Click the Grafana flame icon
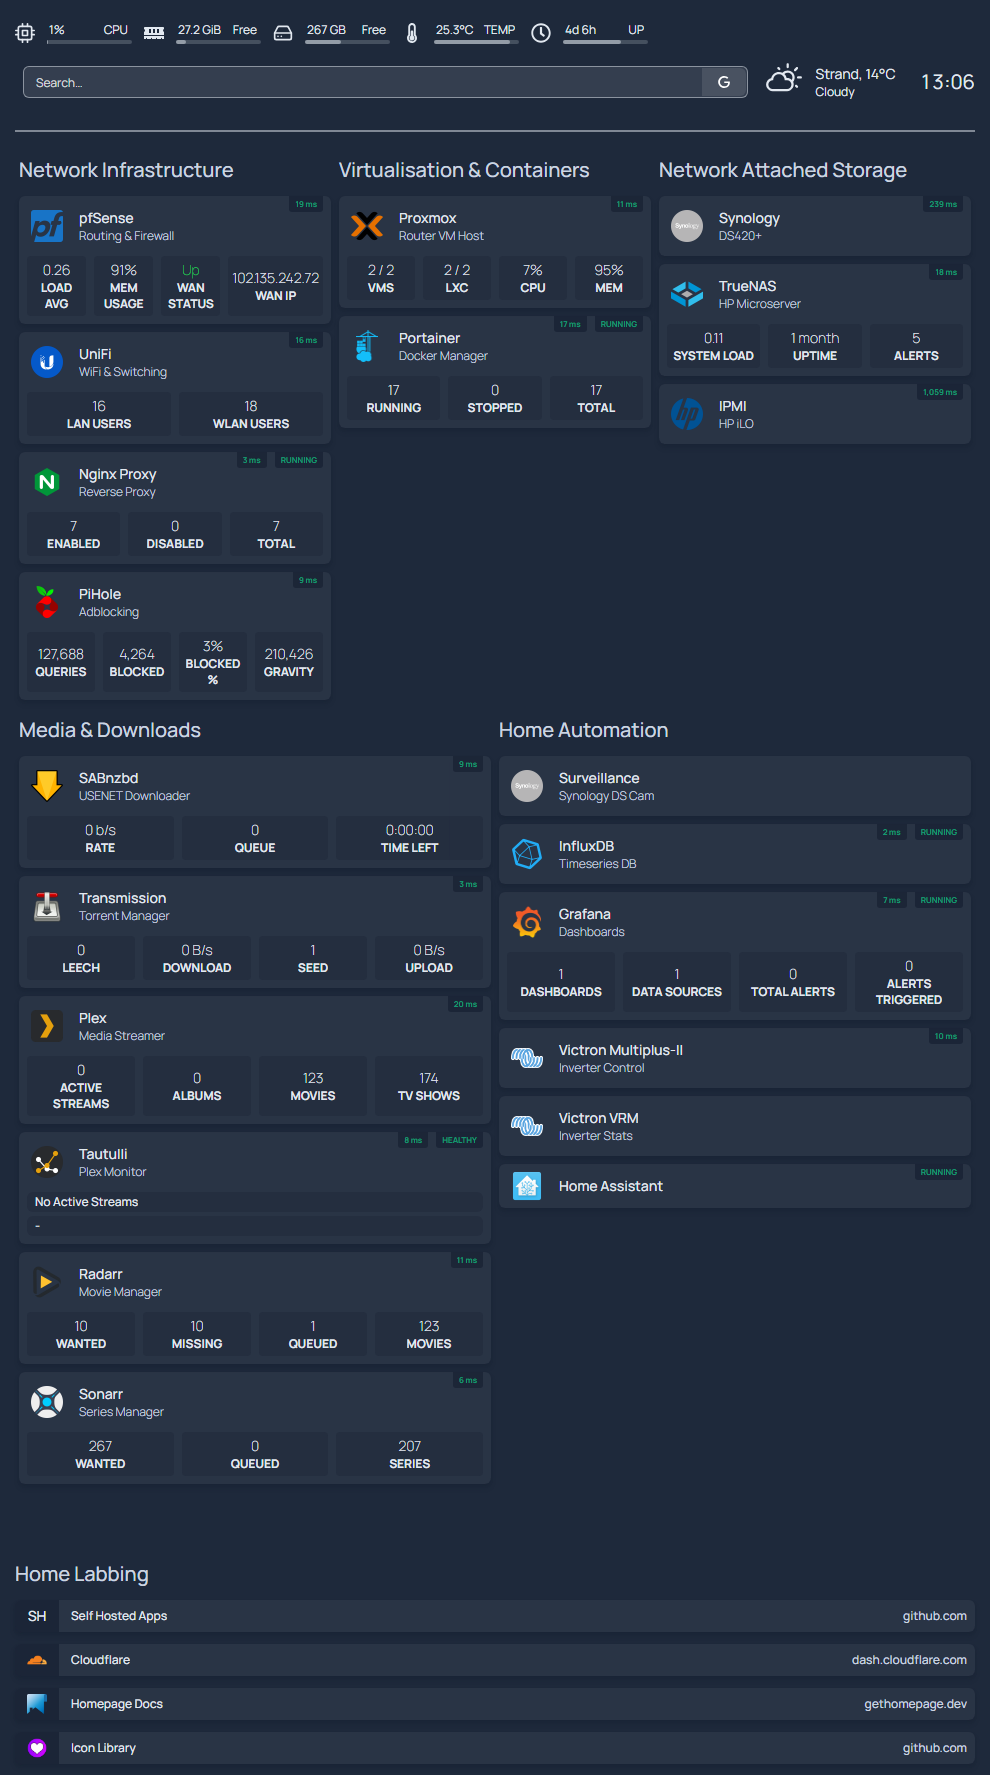 click(527, 923)
